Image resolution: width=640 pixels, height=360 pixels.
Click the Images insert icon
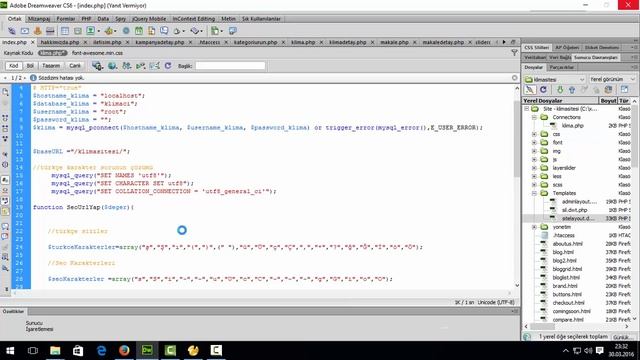(x=91, y=31)
